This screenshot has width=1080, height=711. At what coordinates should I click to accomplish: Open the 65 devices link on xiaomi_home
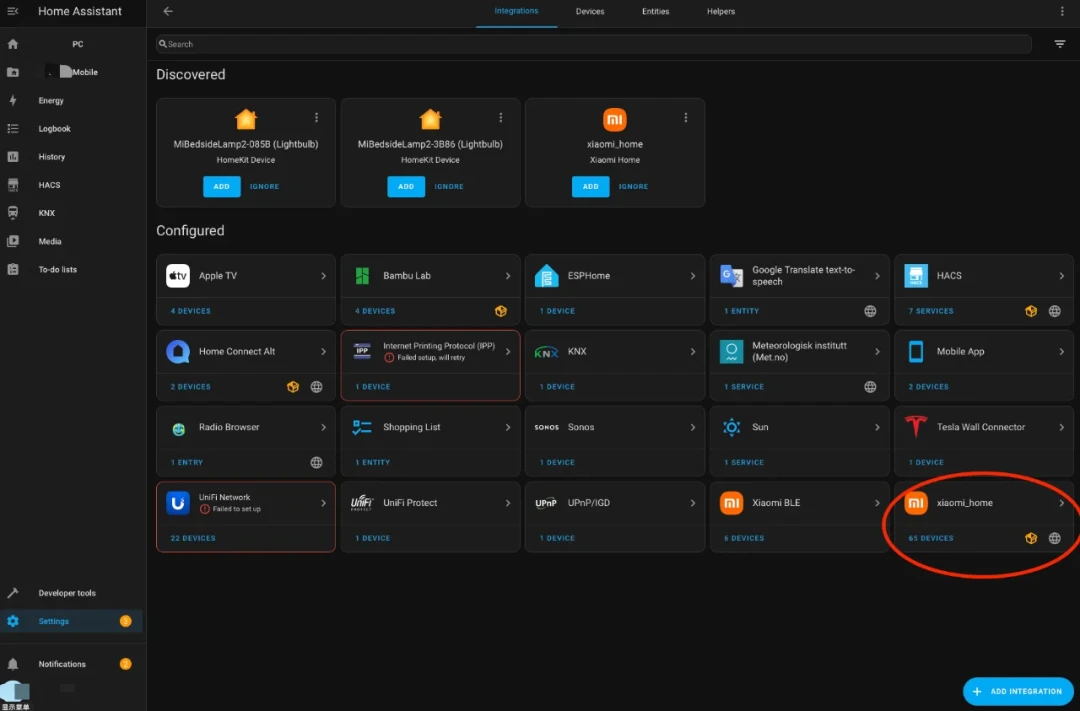pos(931,538)
